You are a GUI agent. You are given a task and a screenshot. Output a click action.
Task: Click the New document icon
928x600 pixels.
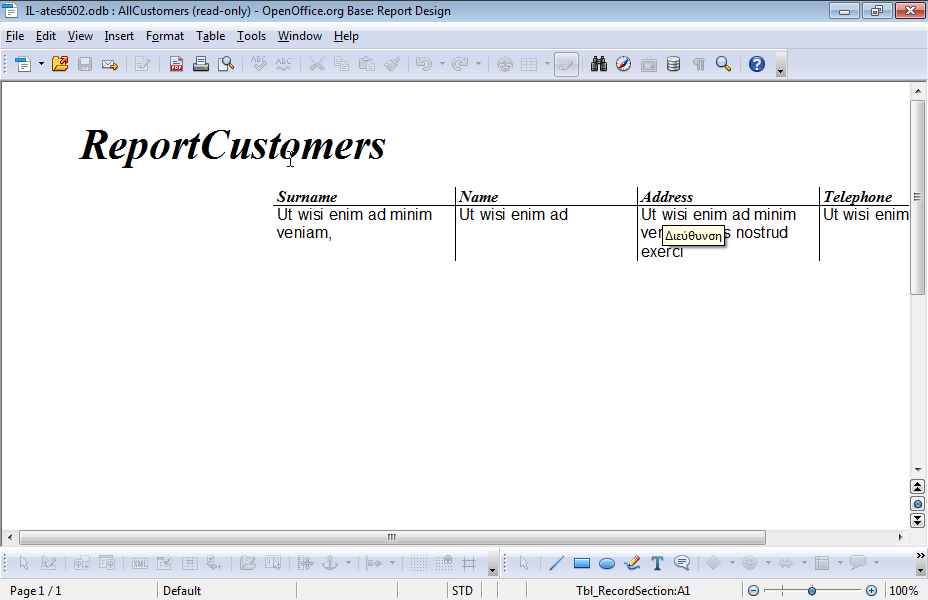[23, 64]
